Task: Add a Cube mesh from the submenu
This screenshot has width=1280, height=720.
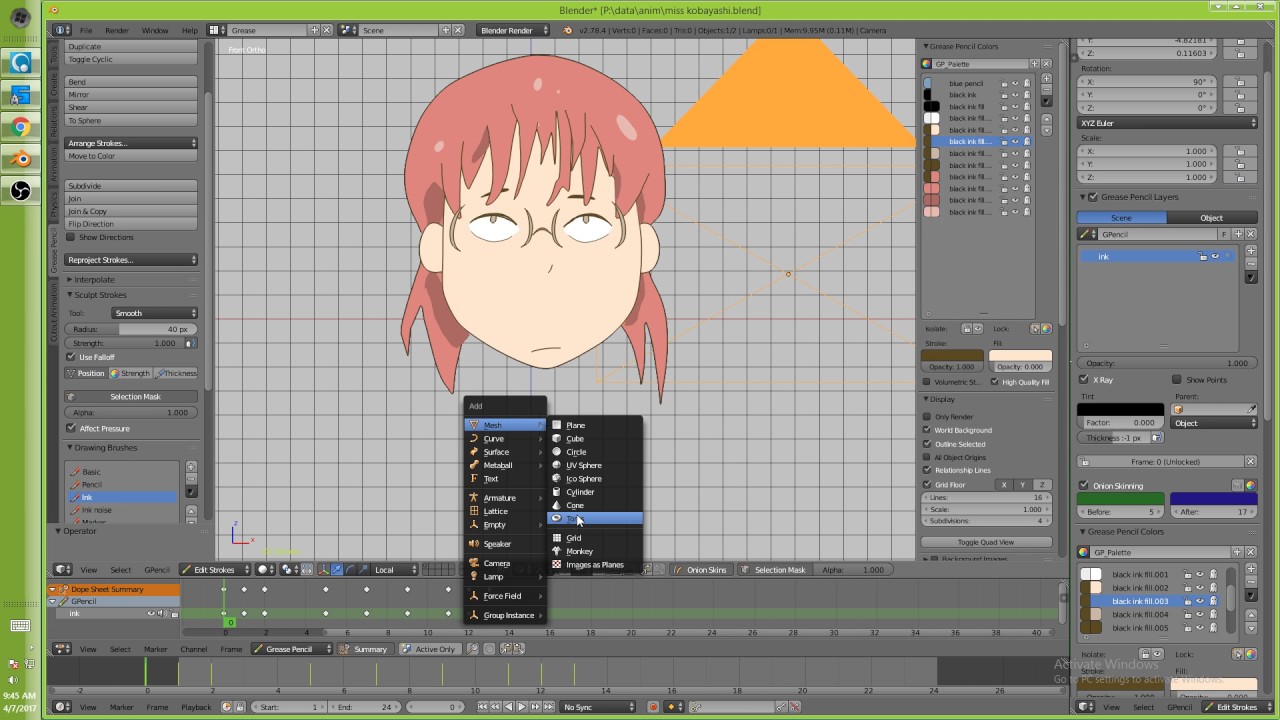Action: 596,438
